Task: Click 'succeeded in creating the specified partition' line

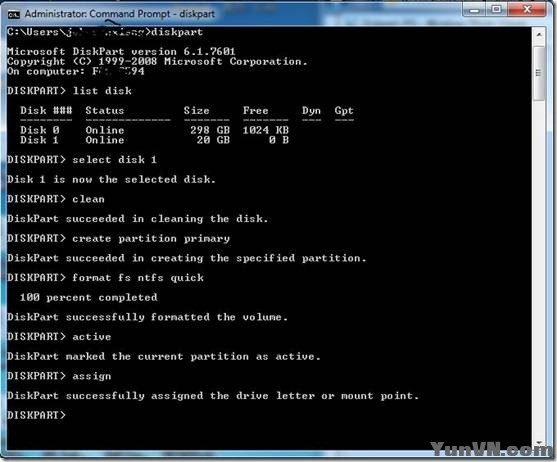Action: tap(186, 258)
